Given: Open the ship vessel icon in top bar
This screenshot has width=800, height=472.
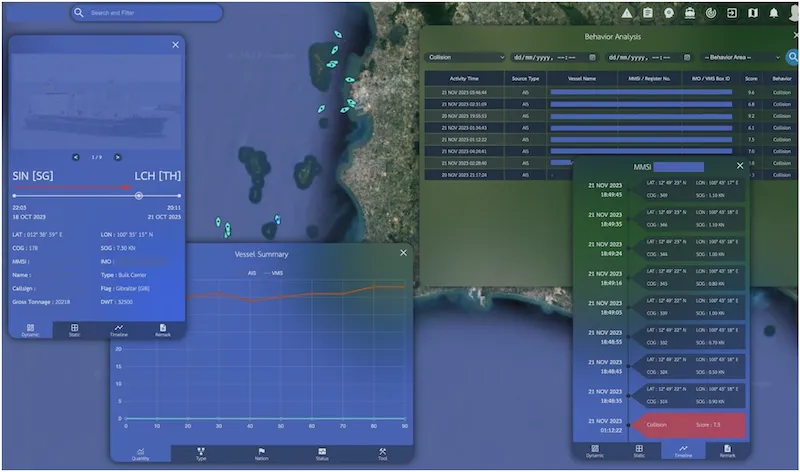Looking at the screenshot, I should (690, 13).
